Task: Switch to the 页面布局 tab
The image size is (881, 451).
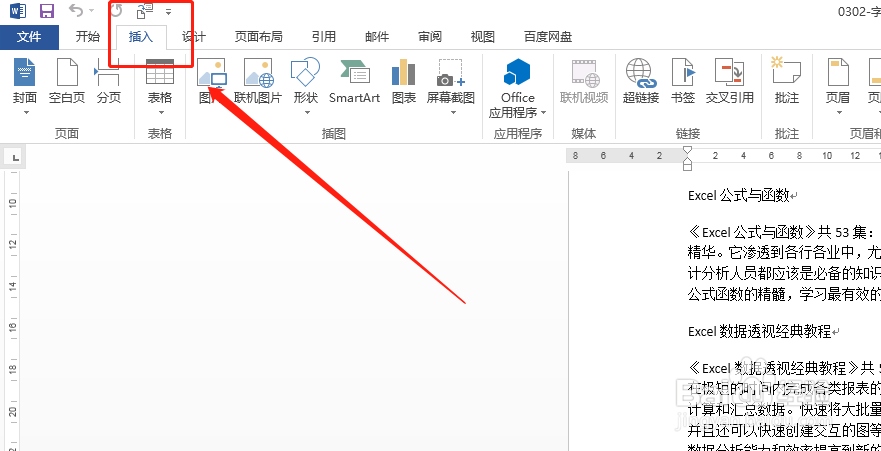Action: [258, 37]
